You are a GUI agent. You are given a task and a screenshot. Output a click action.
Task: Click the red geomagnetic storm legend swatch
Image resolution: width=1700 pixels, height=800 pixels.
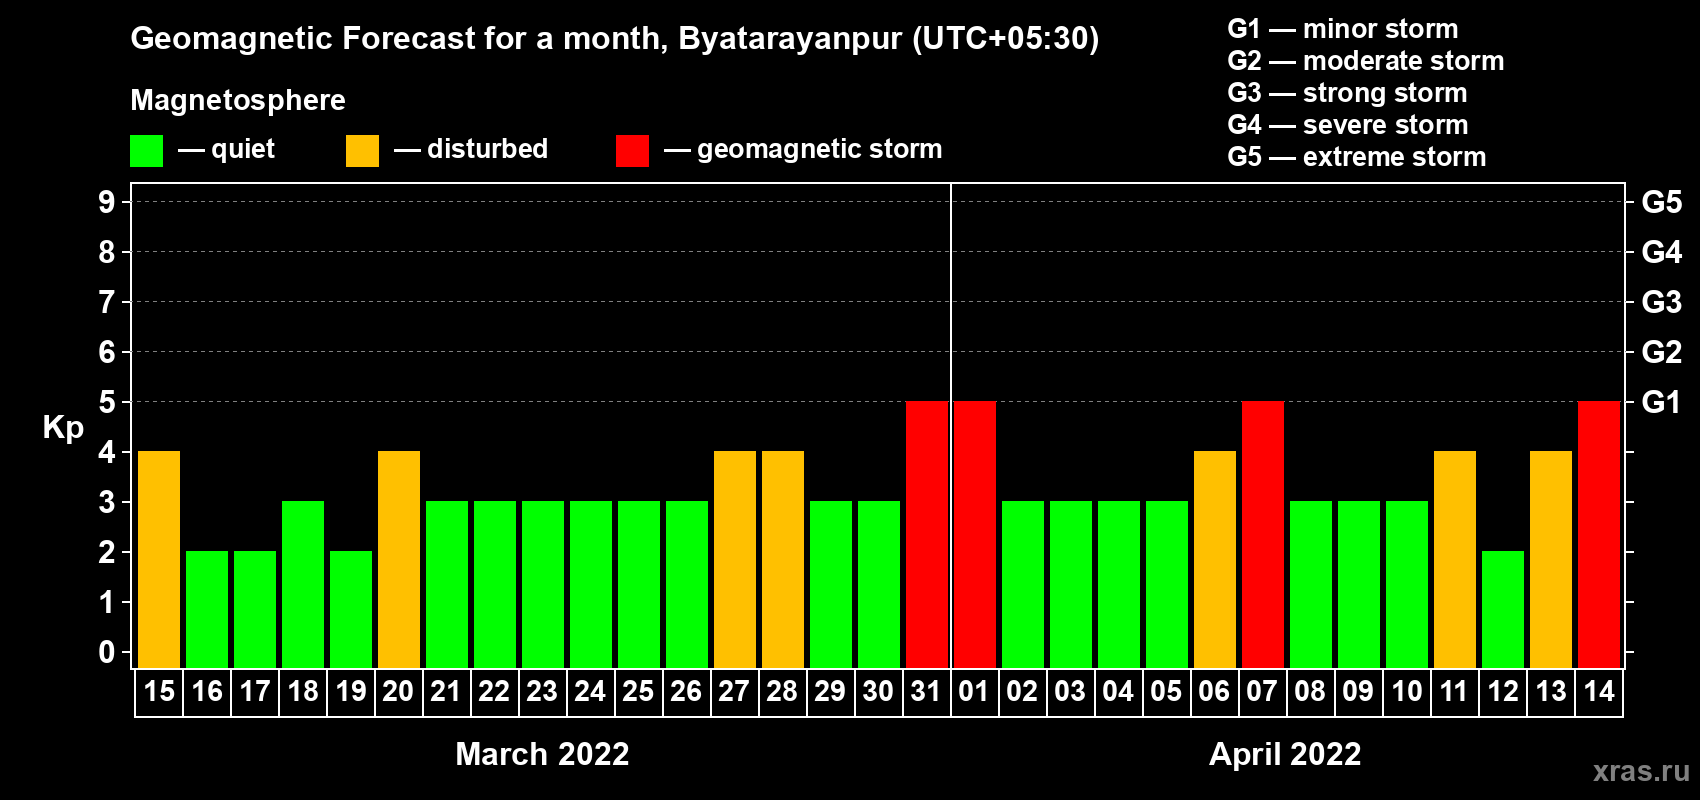(x=632, y=151)
